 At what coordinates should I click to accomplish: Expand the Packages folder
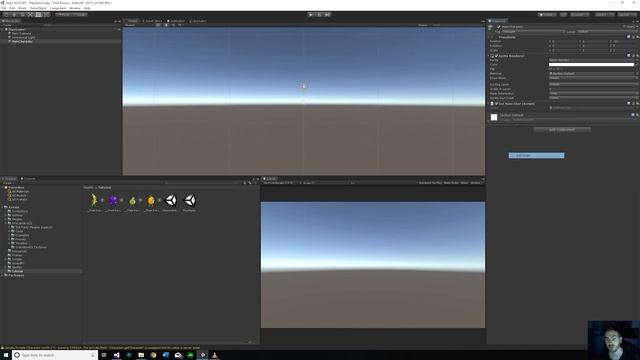tap(3, 276)
